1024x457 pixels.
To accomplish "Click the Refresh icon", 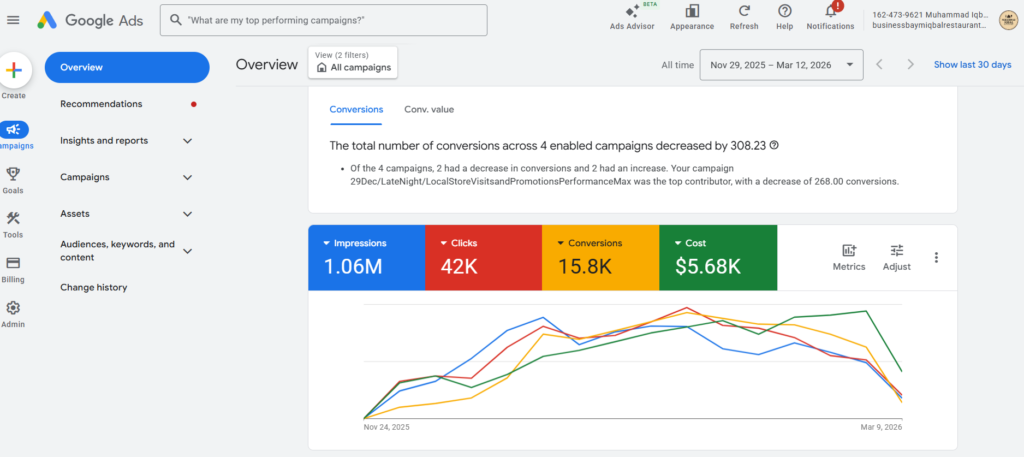I will point(744,11).
